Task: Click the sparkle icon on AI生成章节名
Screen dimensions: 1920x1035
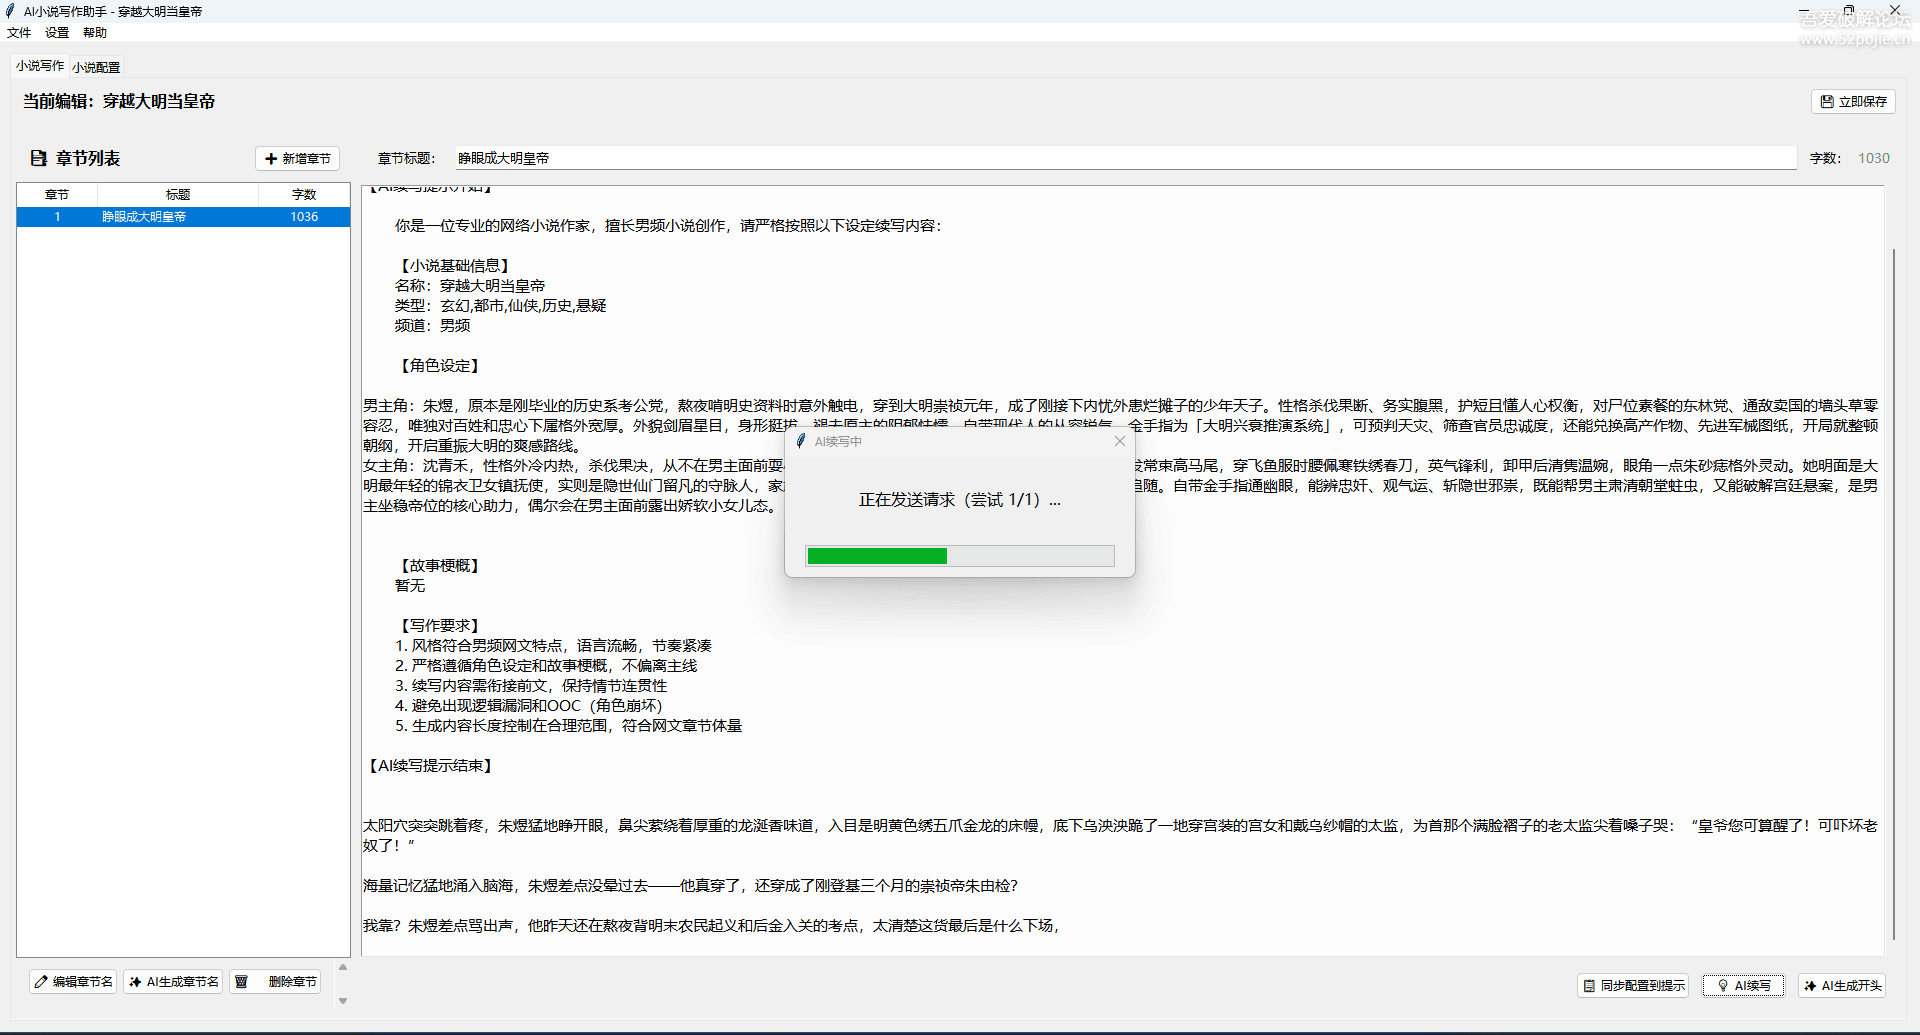Action: [x=135, y=982]
